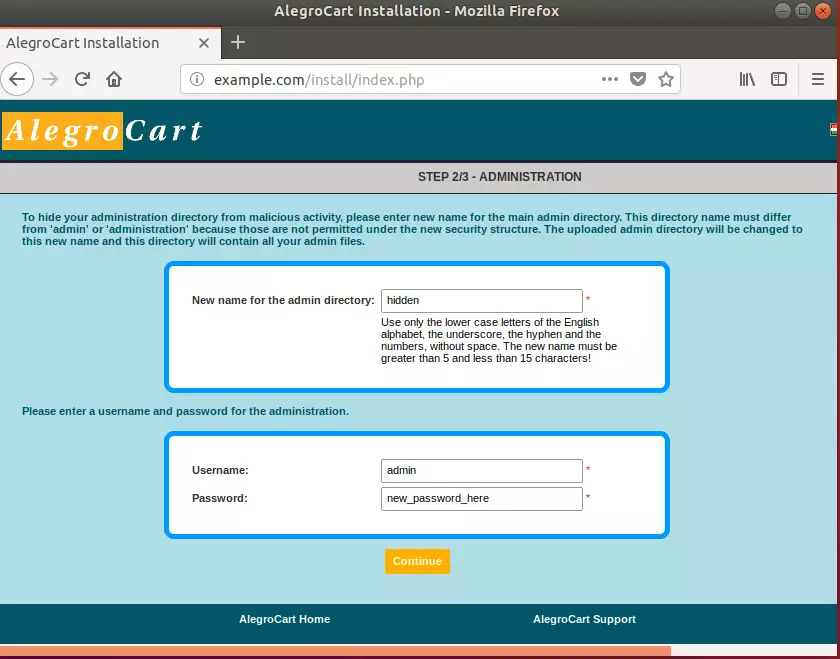Open the Firefox home page
840x659 pixels.
114,79
